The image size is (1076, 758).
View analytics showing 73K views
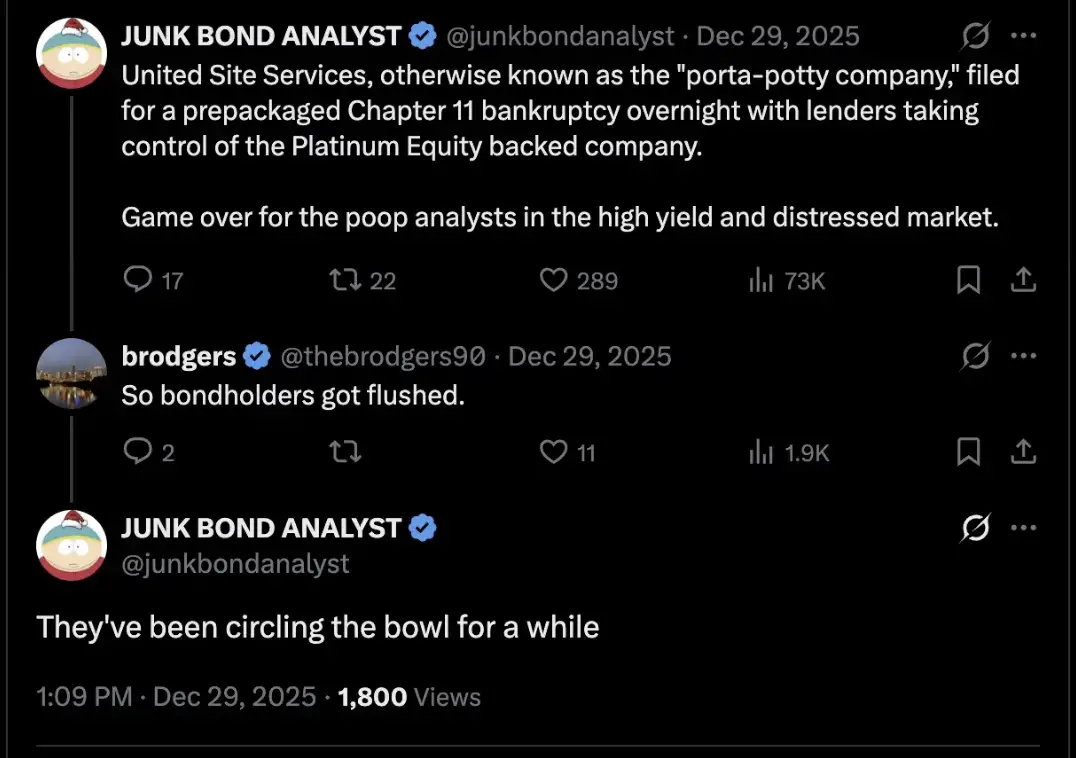pyautogui.click(x=762, y=281)
